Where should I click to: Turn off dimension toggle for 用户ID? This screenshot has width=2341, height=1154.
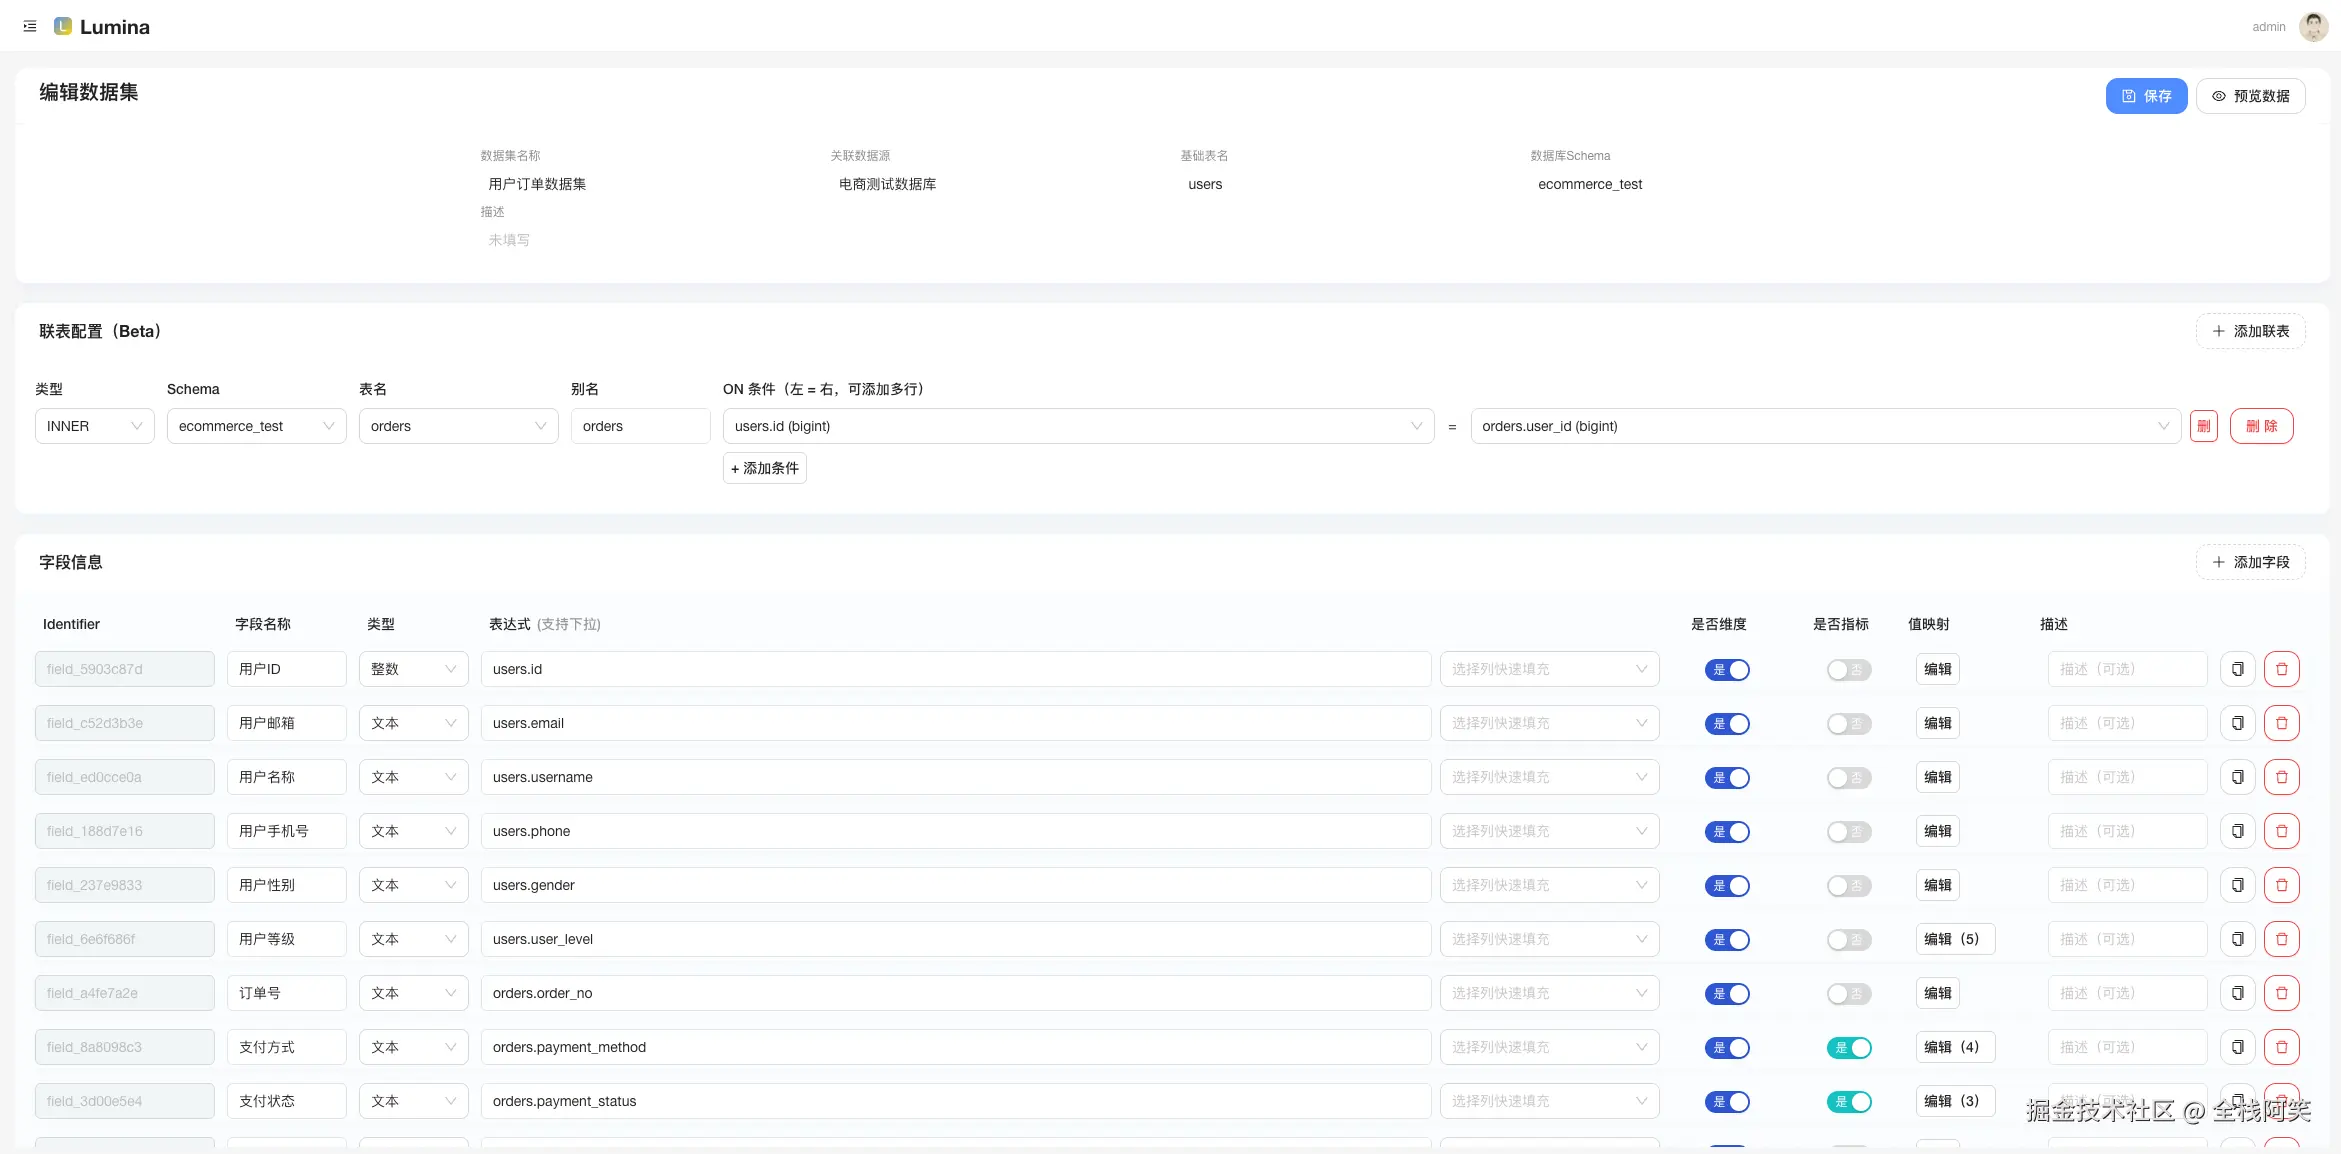pyautogui.click(x=1727, y=670)
